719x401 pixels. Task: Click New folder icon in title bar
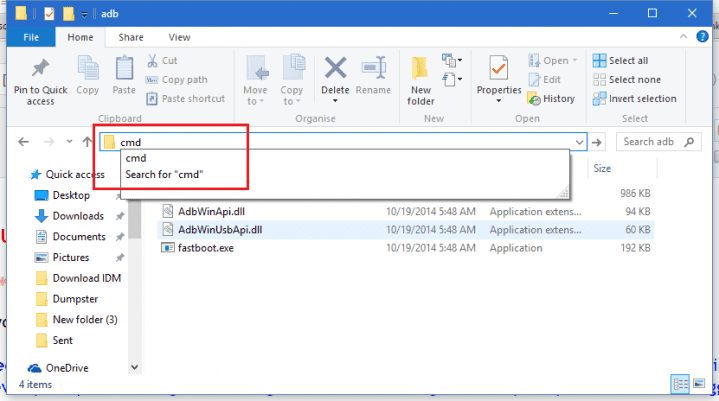point(68,14)
